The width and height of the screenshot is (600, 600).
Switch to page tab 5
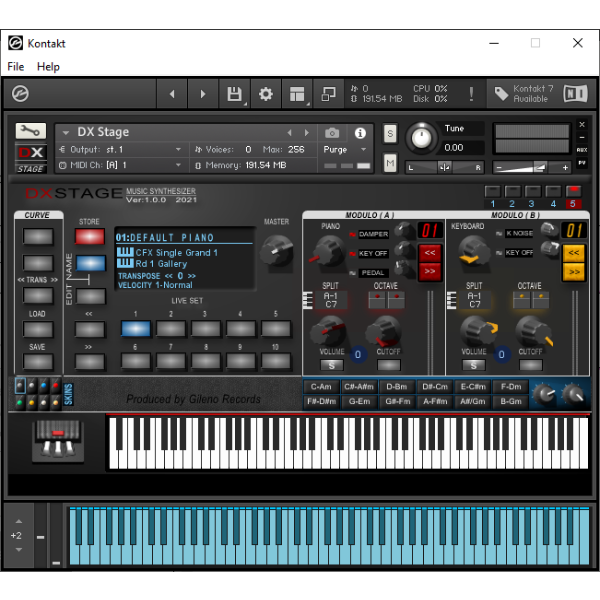pos(573,196)
